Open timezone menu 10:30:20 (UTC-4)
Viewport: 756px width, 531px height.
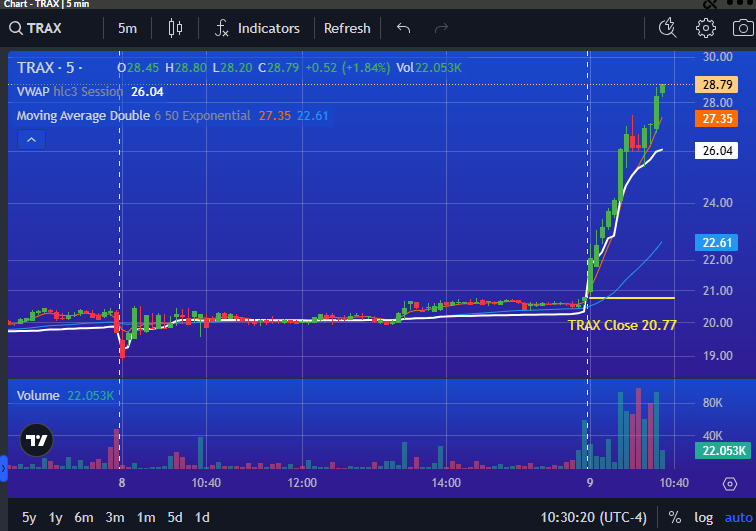(x=593, y=517)
